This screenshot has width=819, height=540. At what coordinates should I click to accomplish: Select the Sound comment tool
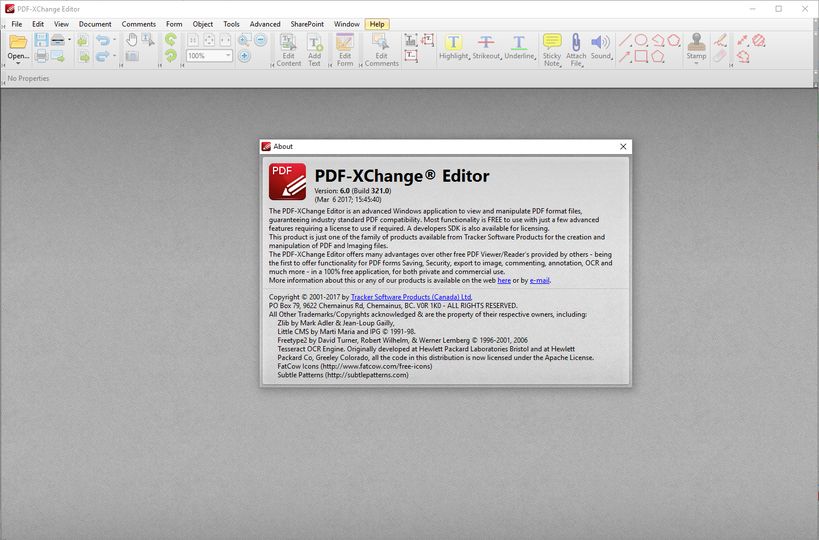tap(601, 47)
